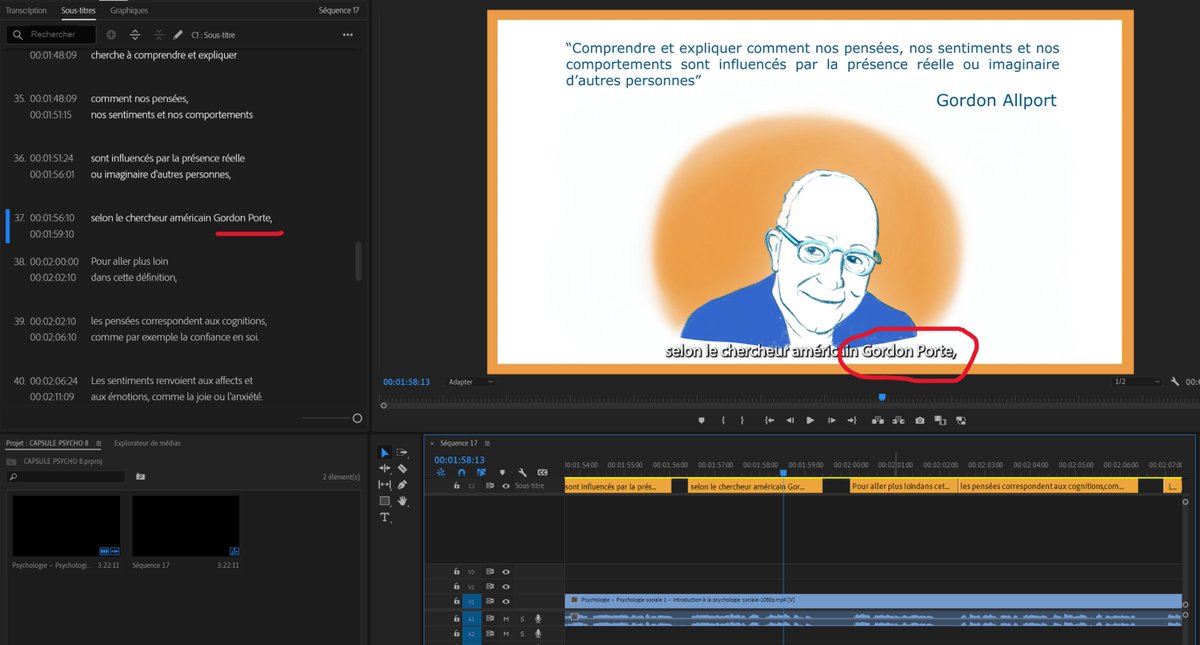
Task: Activate the Slip tool
Action: click(x=385, y=485)
